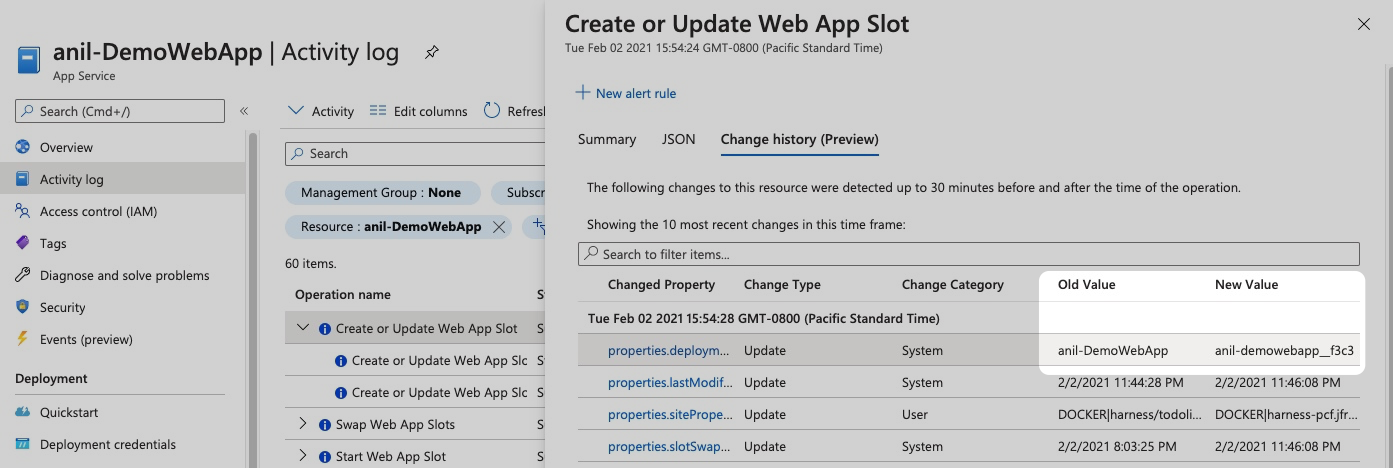The height and width of the screenshot is (468, 1393).
Task: Click the app service icon beside title
Action: (x=28, y=59)
